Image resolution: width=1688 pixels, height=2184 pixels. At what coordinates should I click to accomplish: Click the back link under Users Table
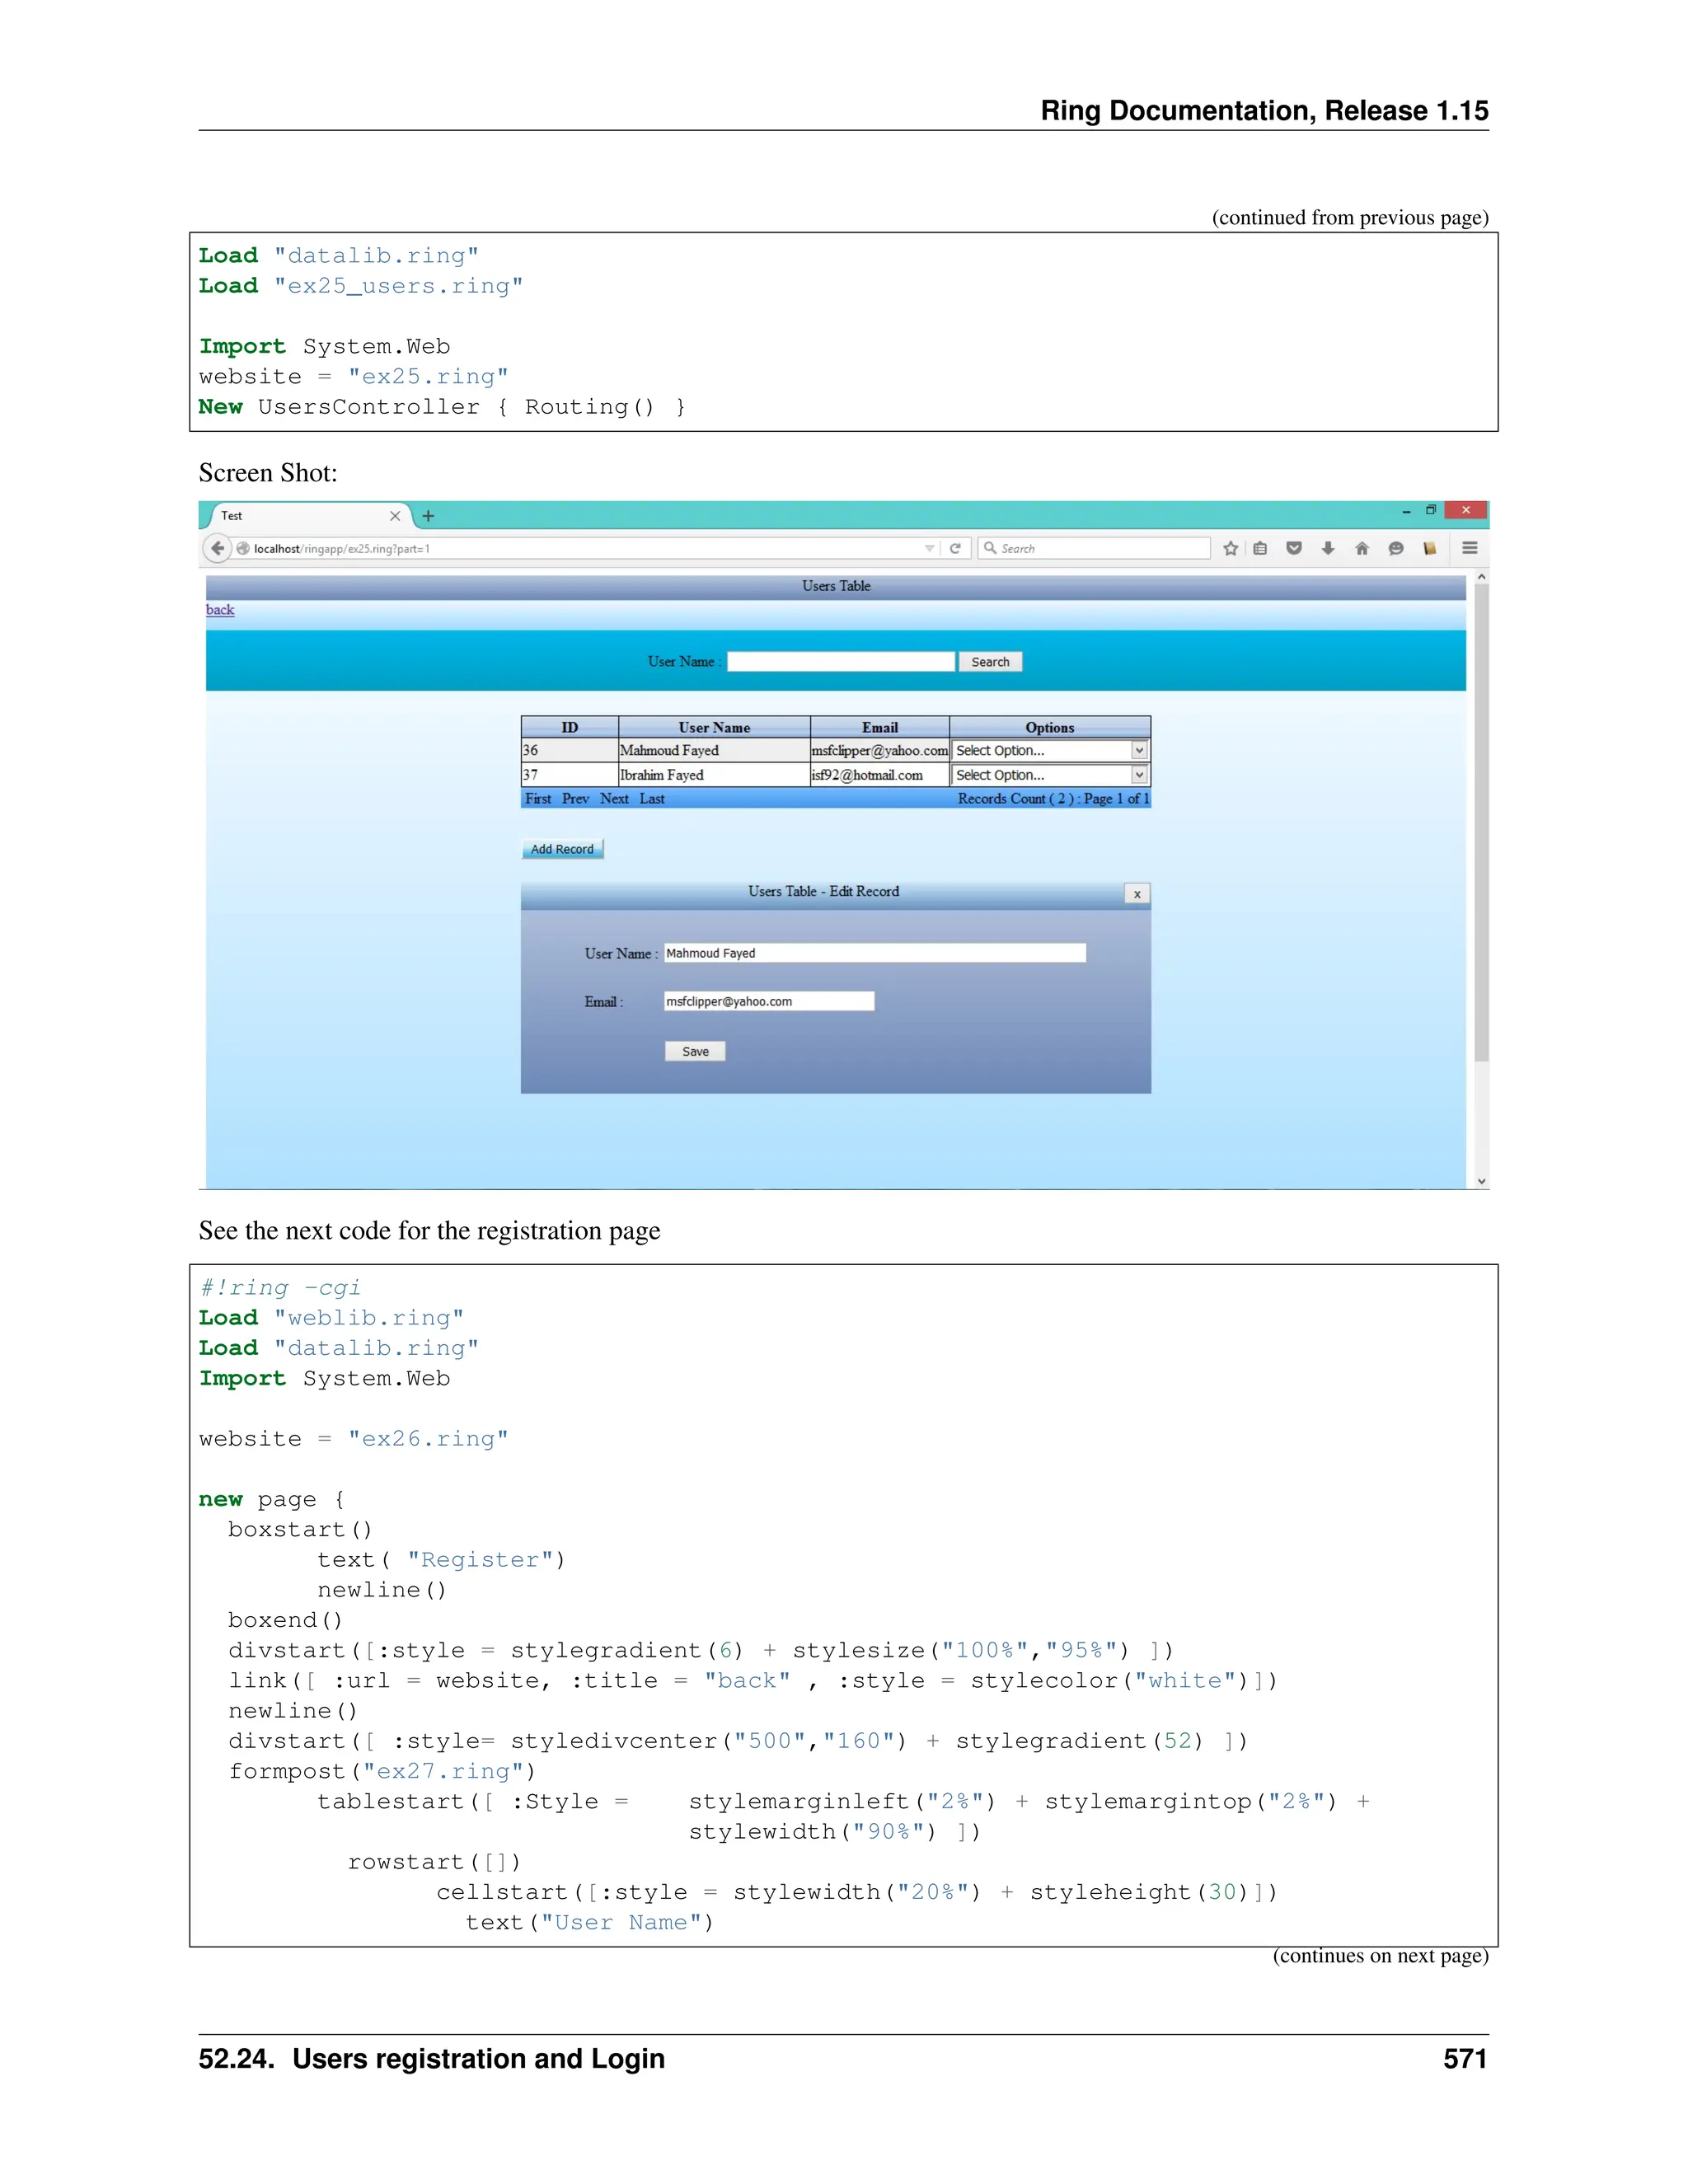pyautogui.click(x=220, y=610)
